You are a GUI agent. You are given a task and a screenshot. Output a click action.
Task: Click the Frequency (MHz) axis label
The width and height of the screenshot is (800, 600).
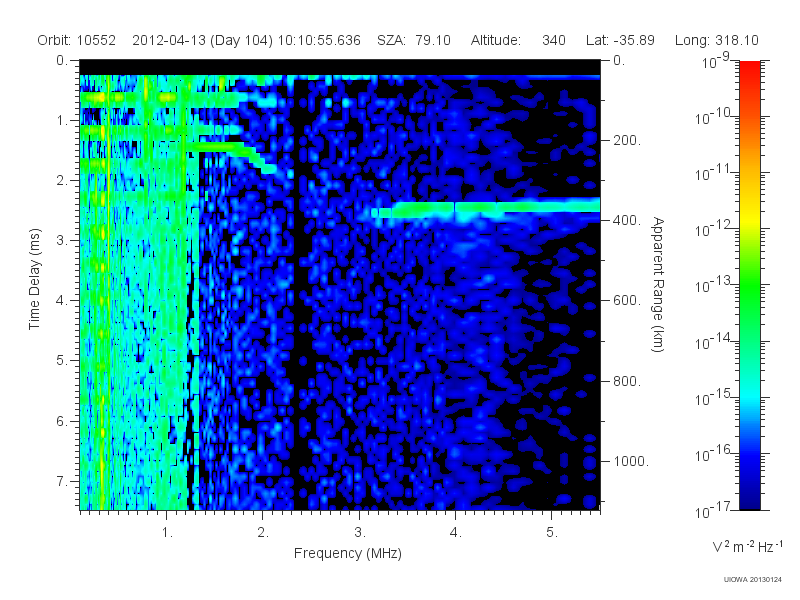[347, 554]
